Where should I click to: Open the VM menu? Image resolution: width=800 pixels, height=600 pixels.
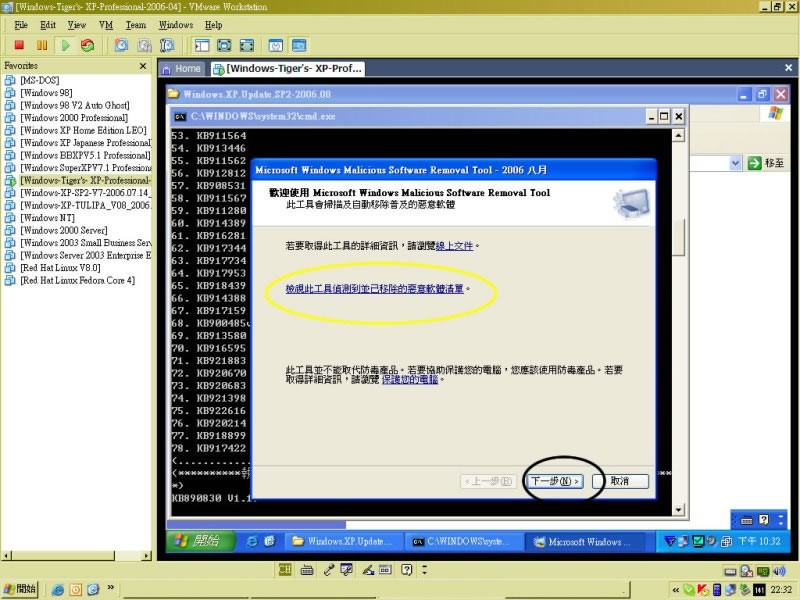click(x=106, y=25)
